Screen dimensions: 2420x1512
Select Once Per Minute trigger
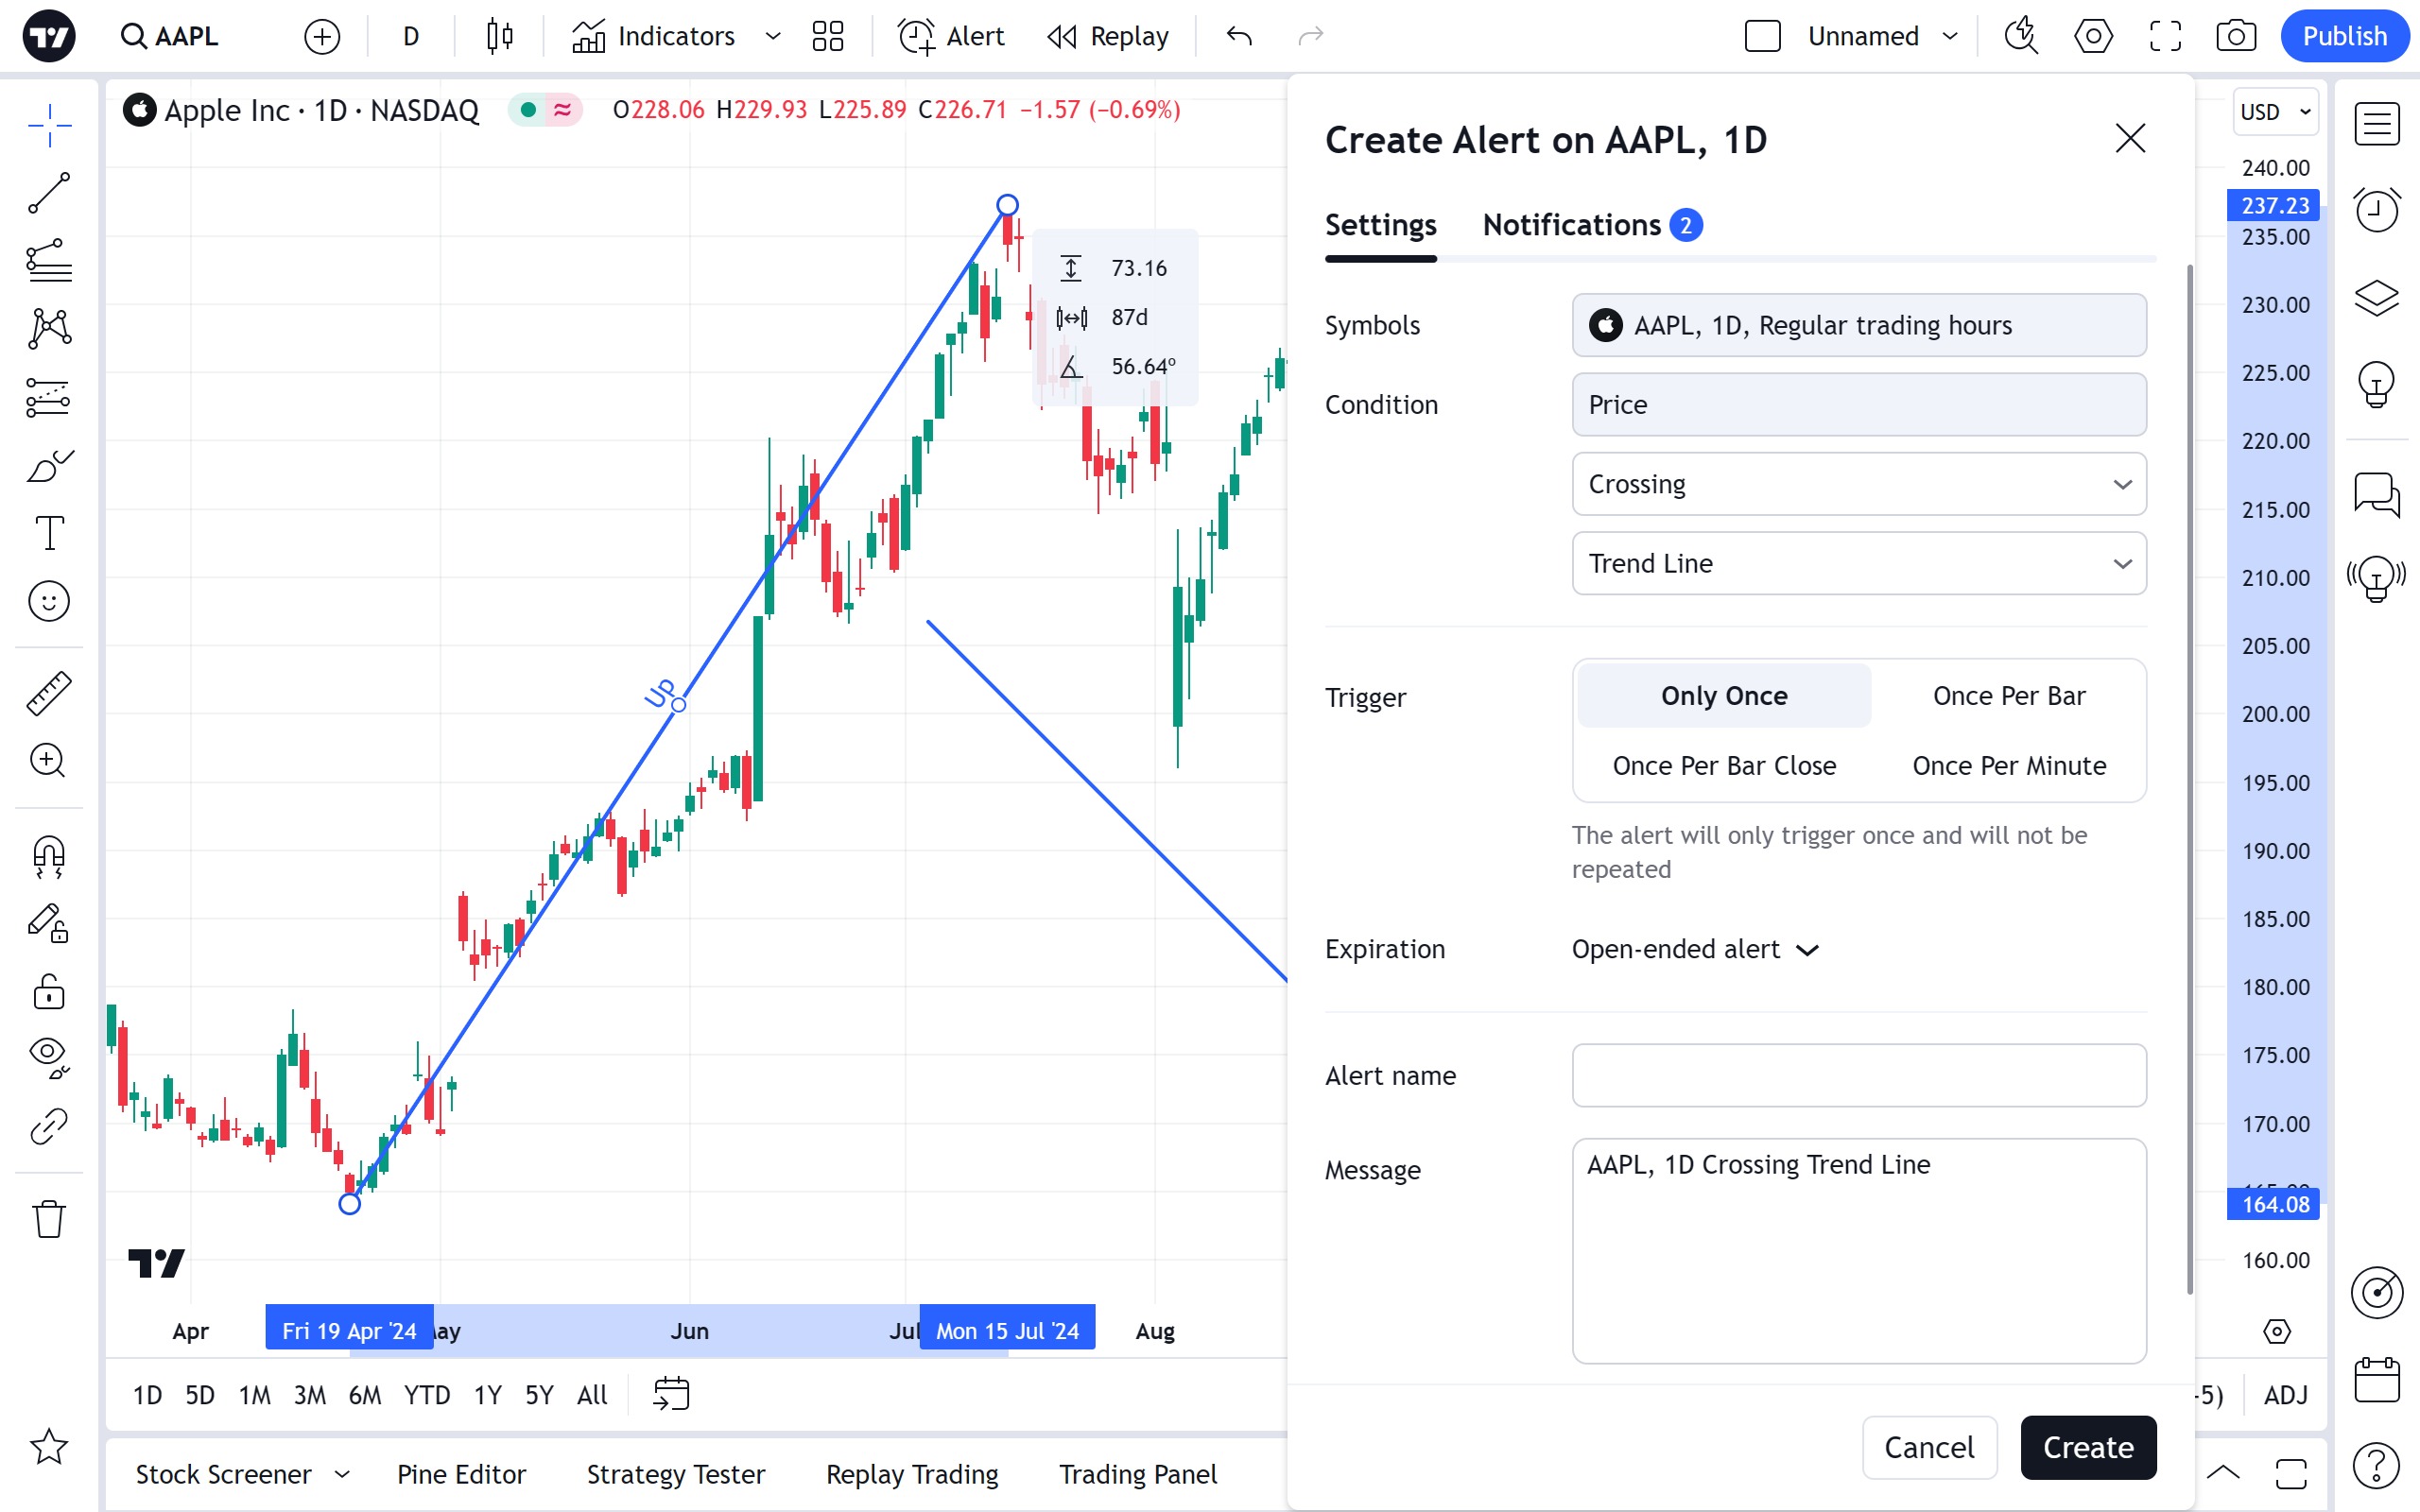coord(2008,766)
